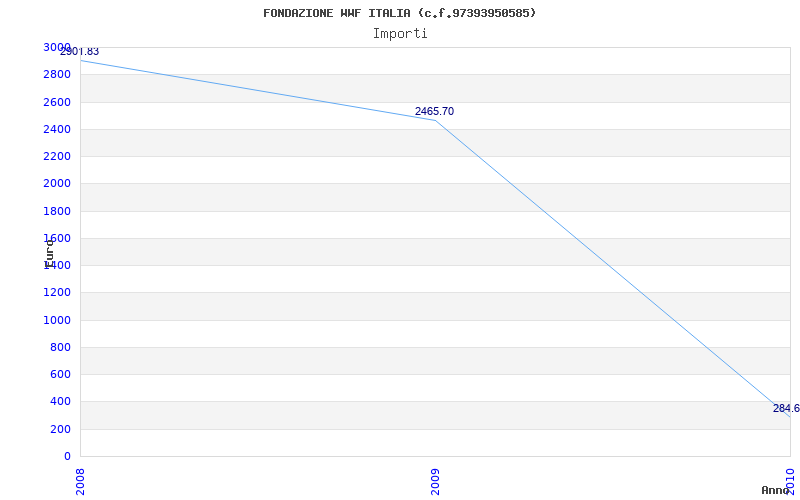The height and width of the screenshot is (500, 800).
Task: Select the 2465.70 data label
Action: (434, 111)
